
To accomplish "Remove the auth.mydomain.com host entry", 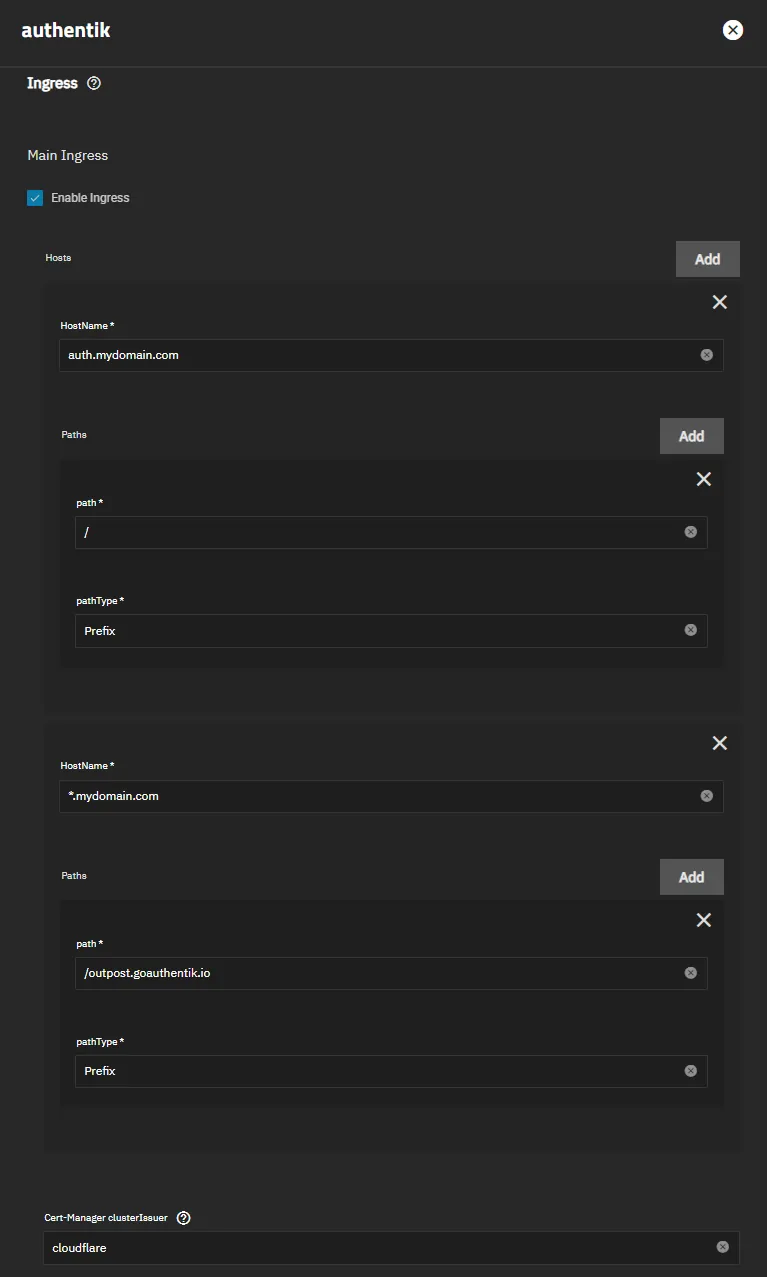I will 720,302.
